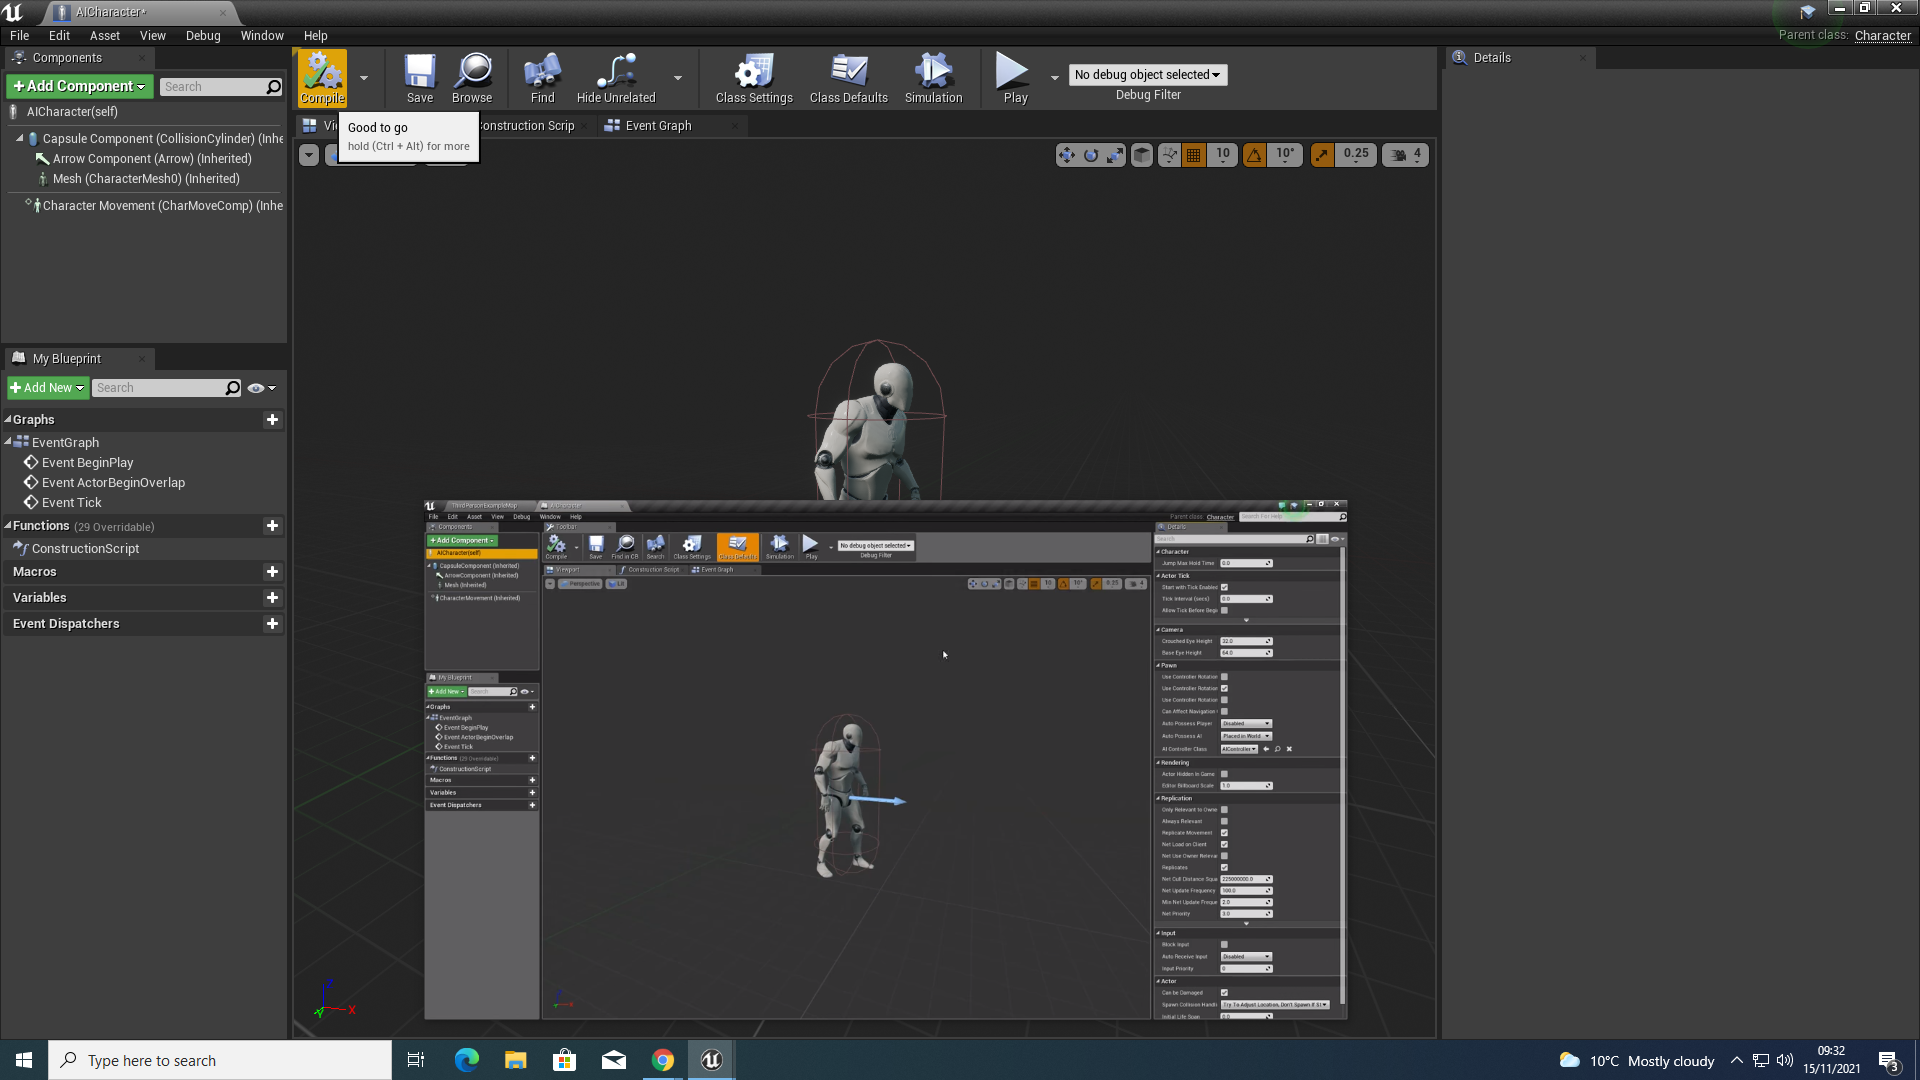Collapse the EventGraph tree node
Screen dimensions: 1920x1080
click(8, 441)
